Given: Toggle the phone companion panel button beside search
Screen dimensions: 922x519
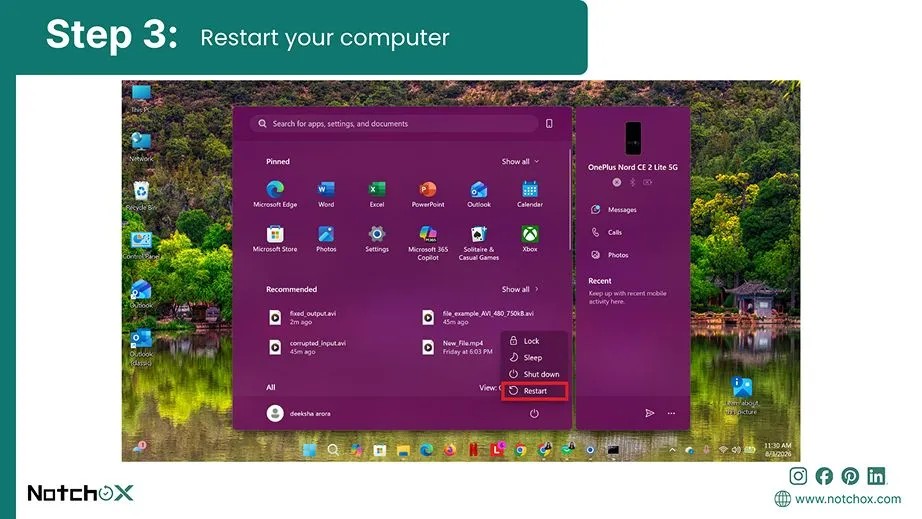Looking at the screenshot, I should (549, 123).
